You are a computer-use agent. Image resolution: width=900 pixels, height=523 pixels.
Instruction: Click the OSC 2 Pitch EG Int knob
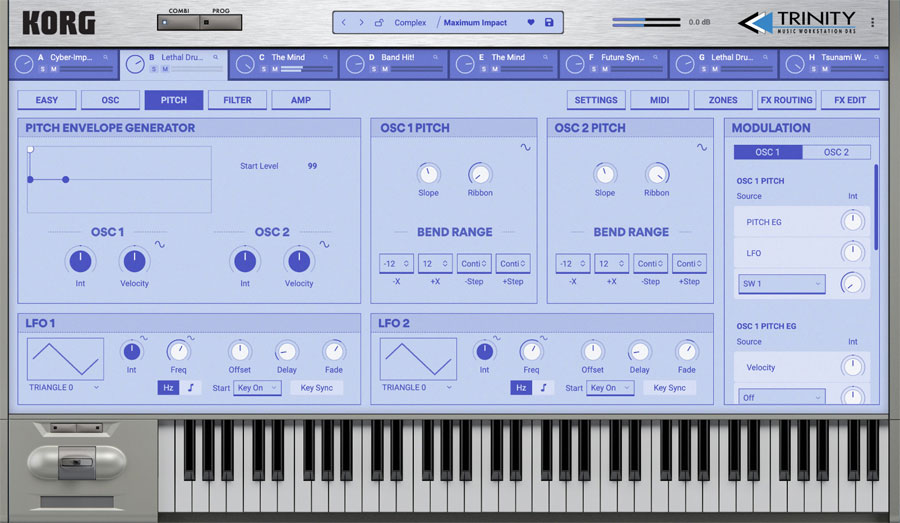(245, 261)
